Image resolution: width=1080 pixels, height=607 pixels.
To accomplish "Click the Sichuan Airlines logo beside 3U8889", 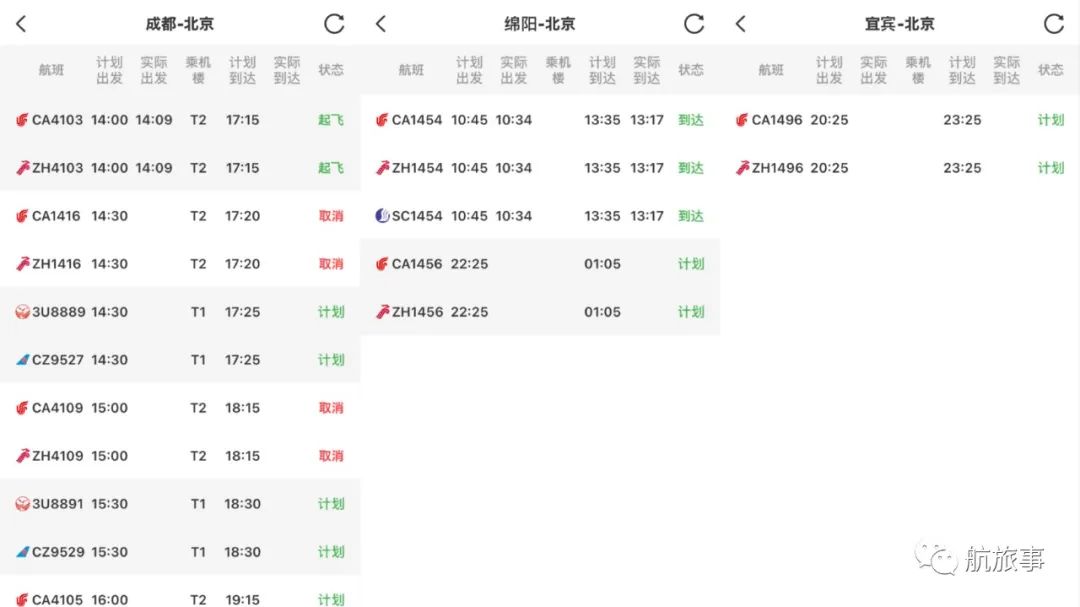I will click(22, 312).
